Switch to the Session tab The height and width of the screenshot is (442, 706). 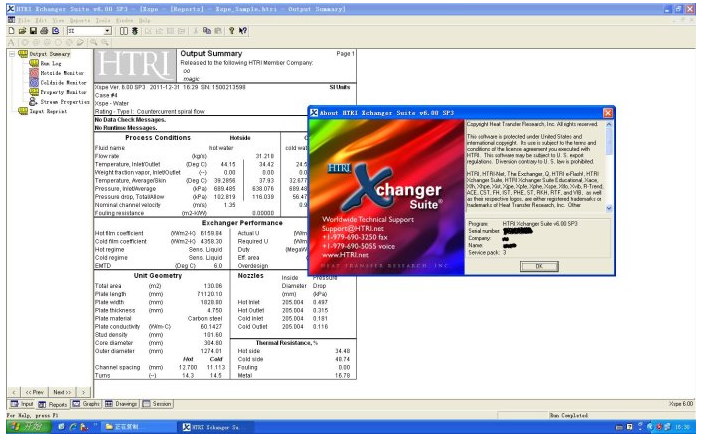pos(157,404)
